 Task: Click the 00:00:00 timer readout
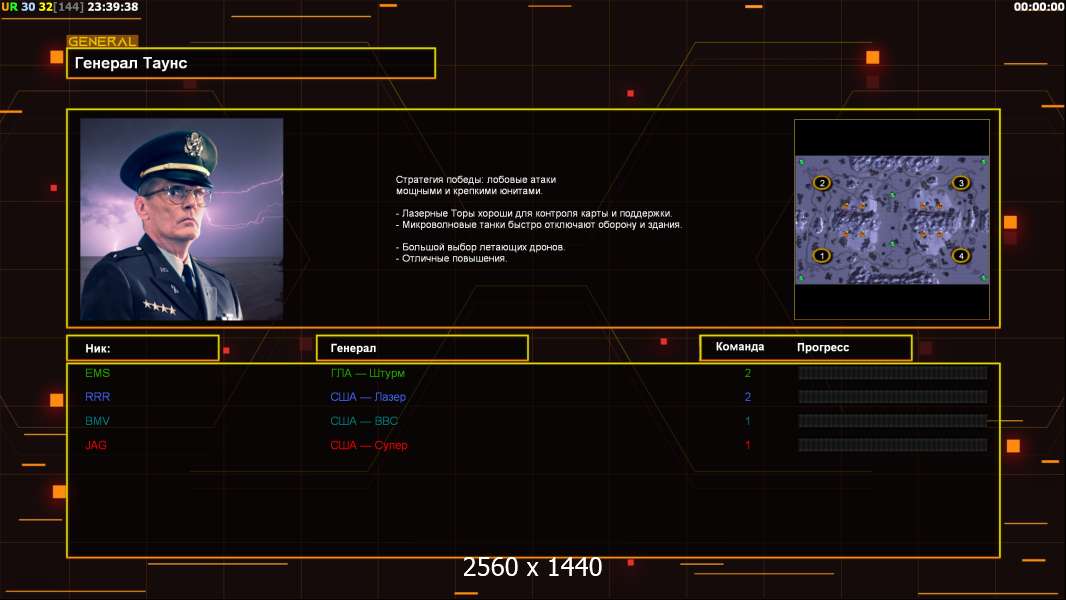[x=1039, y=7]
